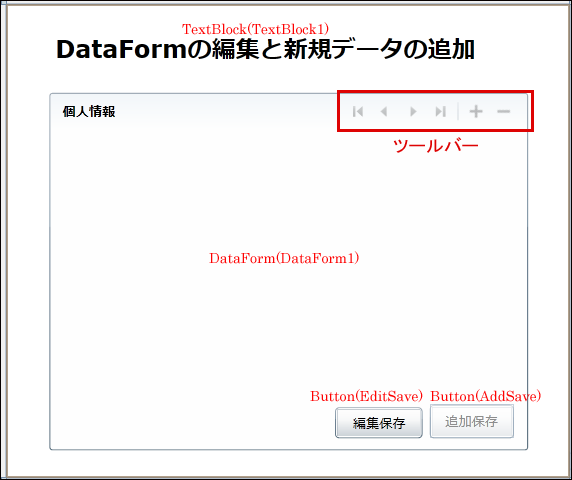The height and width of the screenshot is (480, 572).
Task: Click the Button(AddSave) annotation label
Action: coord(486,396)
